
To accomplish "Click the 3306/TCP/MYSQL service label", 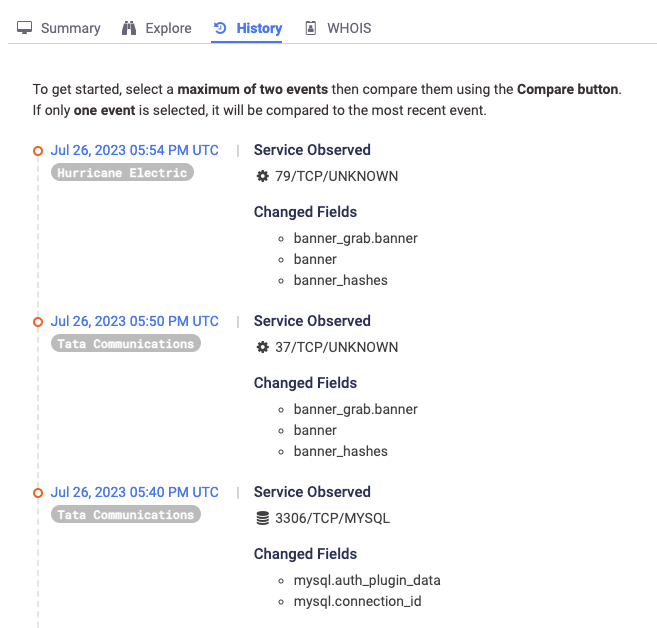I will 332,518.
